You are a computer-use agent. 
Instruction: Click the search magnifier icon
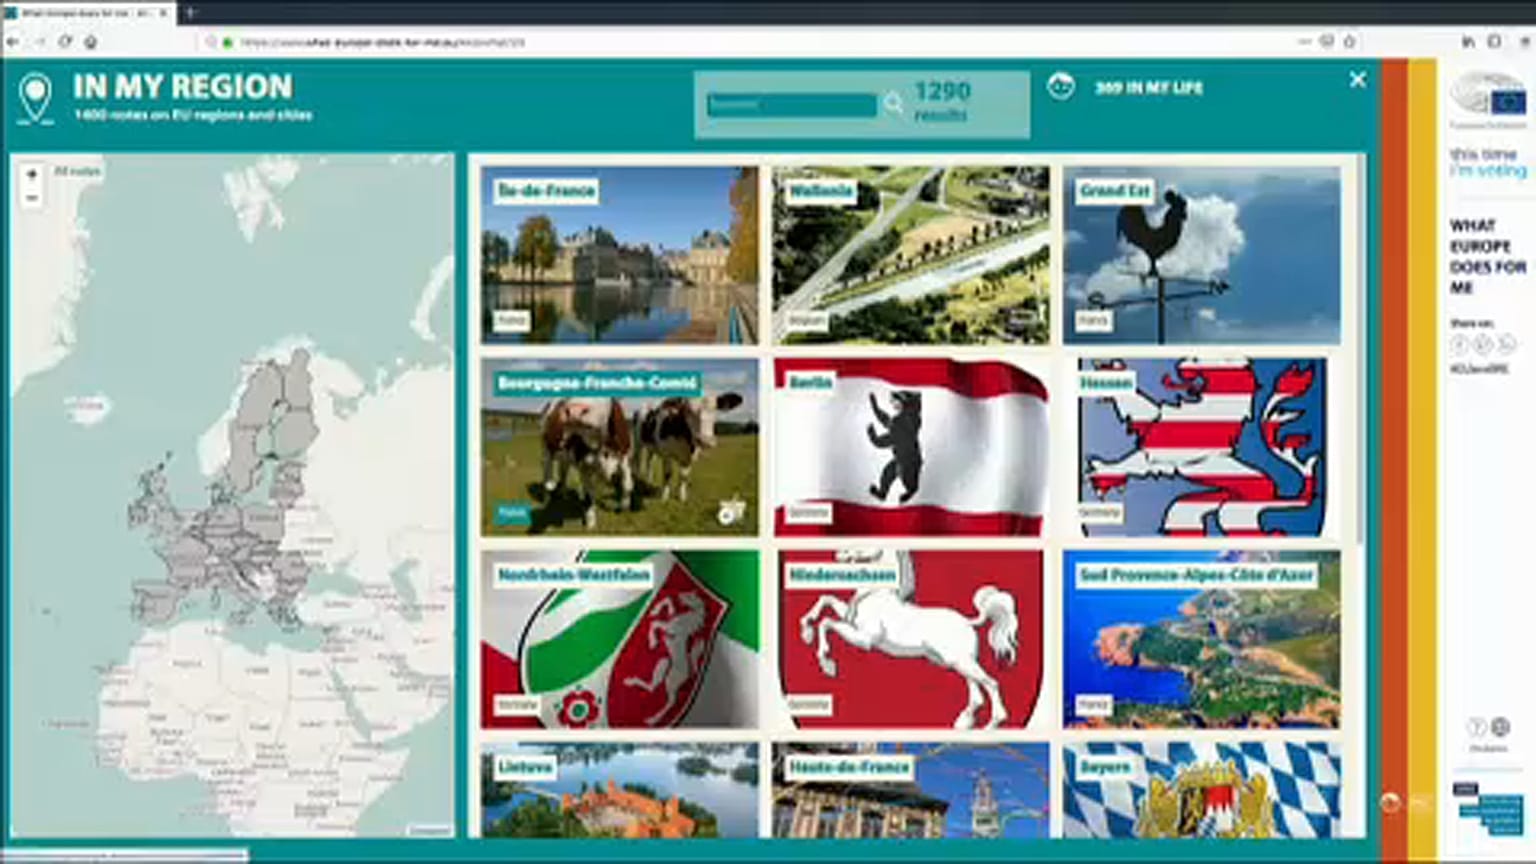(x=892, y=103)
